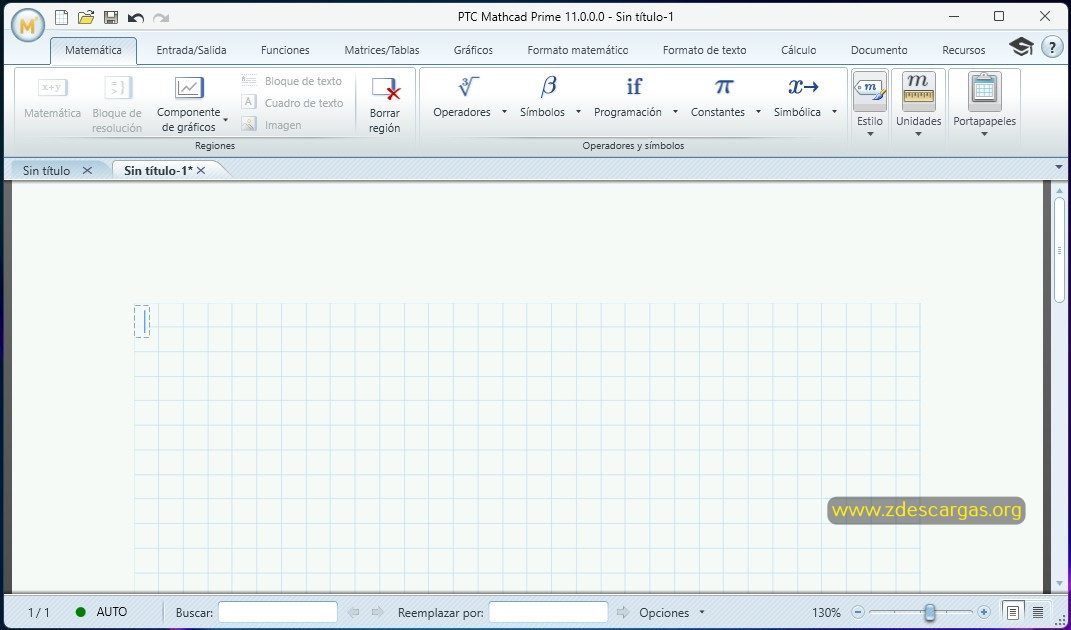
Task: Close the Sin título worksheet tab
Action: 87,170
